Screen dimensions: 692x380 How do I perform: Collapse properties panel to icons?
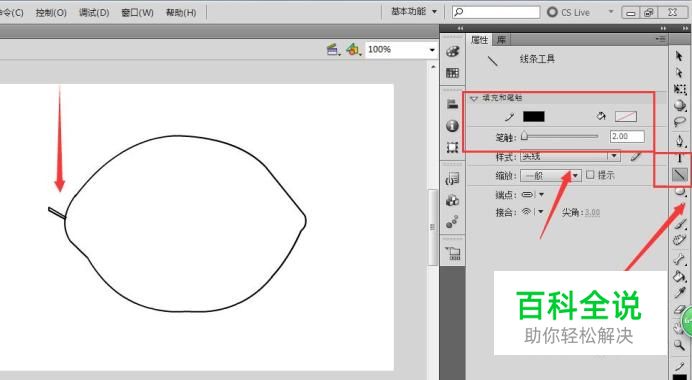(x=663, y=28)
